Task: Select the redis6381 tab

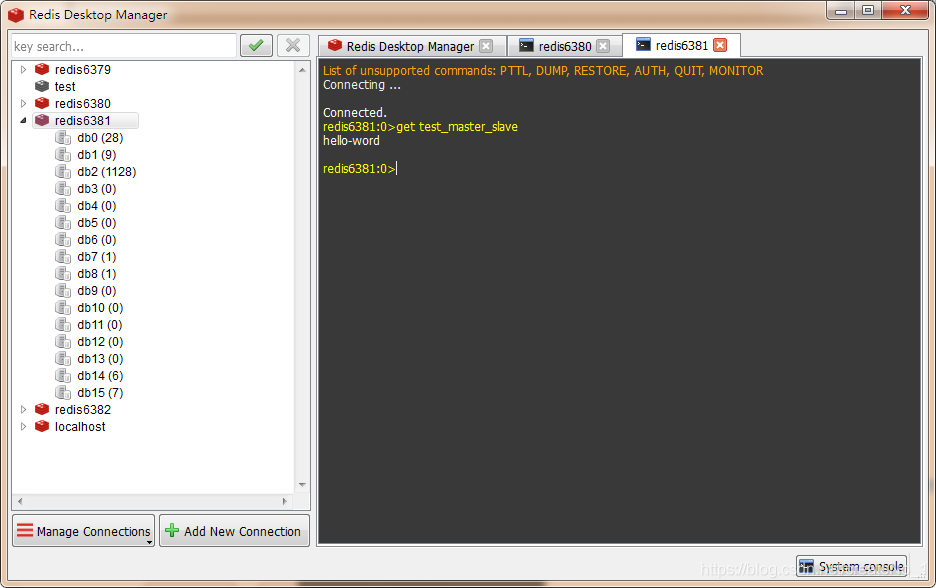Action: coord(681,45)
